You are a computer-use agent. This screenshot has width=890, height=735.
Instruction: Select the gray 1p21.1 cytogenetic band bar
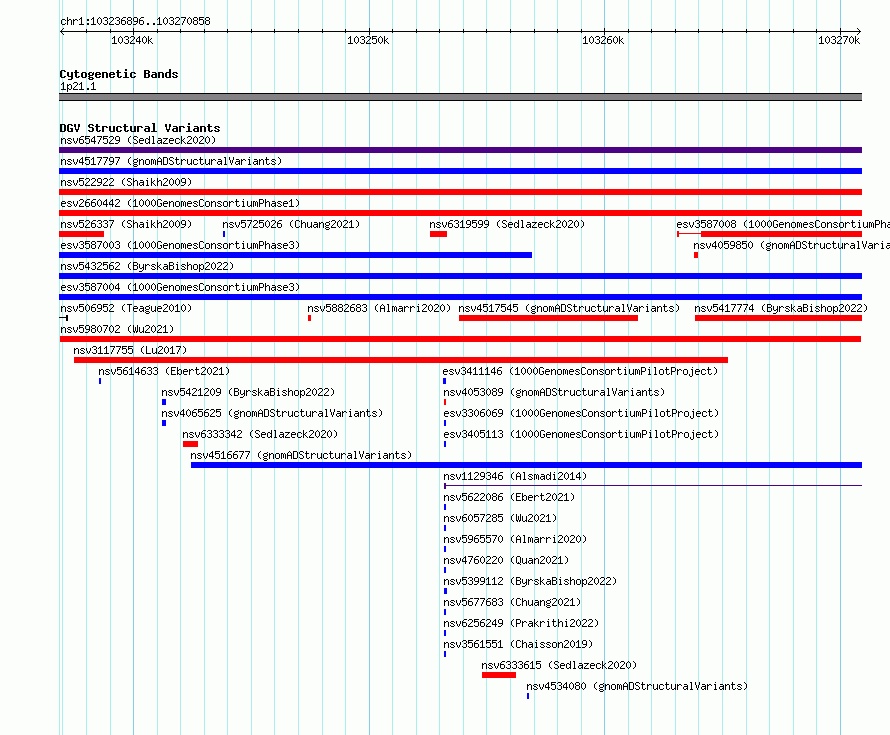point(460,97)
